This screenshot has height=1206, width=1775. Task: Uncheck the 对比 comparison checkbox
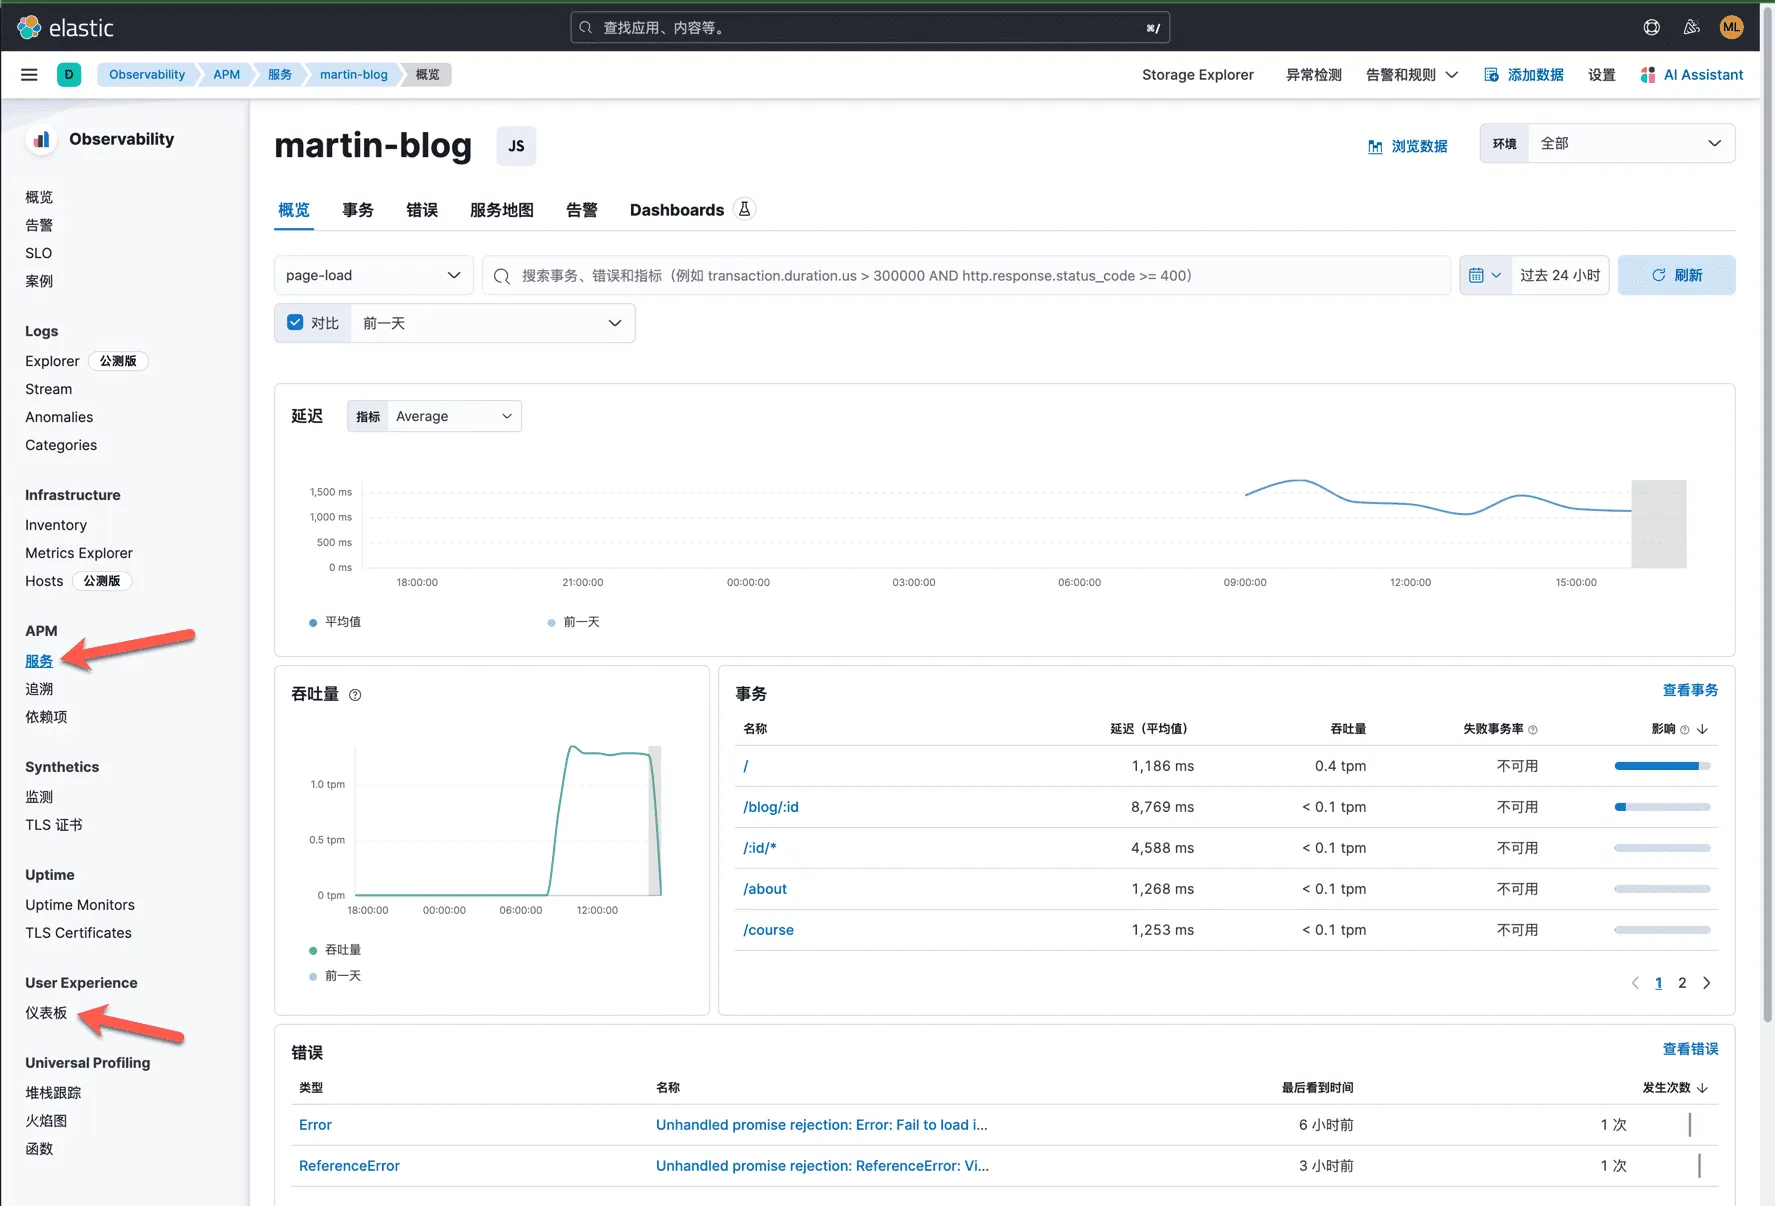click(295, 322)
